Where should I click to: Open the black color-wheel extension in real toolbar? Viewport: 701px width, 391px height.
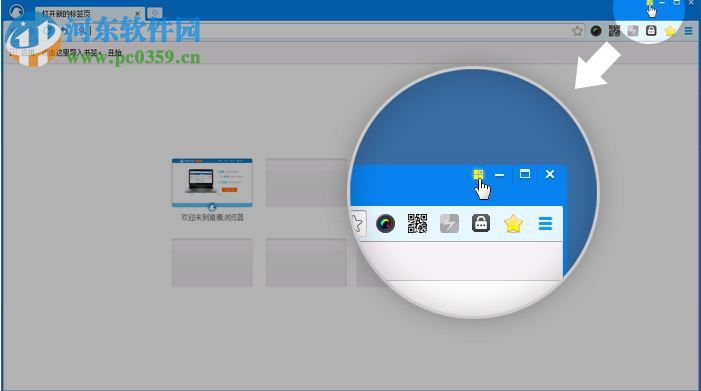pos(596,31)
